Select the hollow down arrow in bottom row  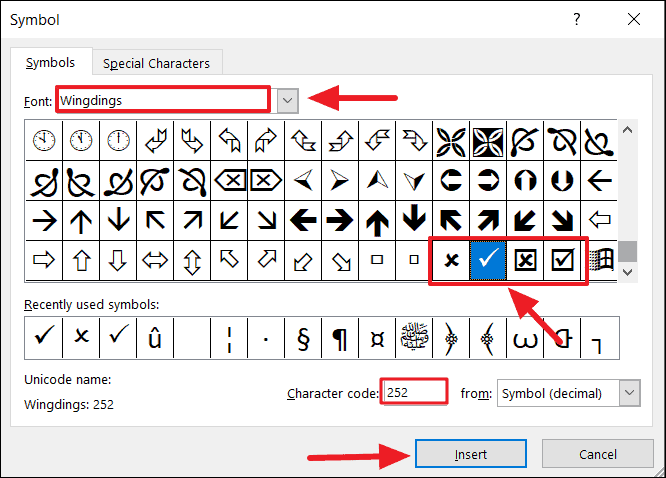(118, 260)
